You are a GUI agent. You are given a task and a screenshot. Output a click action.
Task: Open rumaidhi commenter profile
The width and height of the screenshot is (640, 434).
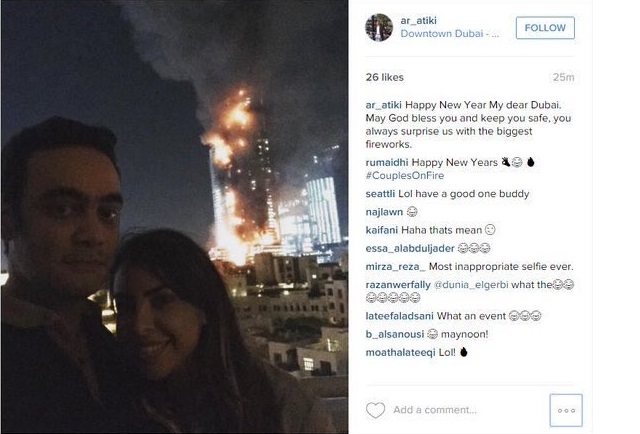pyautogui.click(x=387, y=162)
